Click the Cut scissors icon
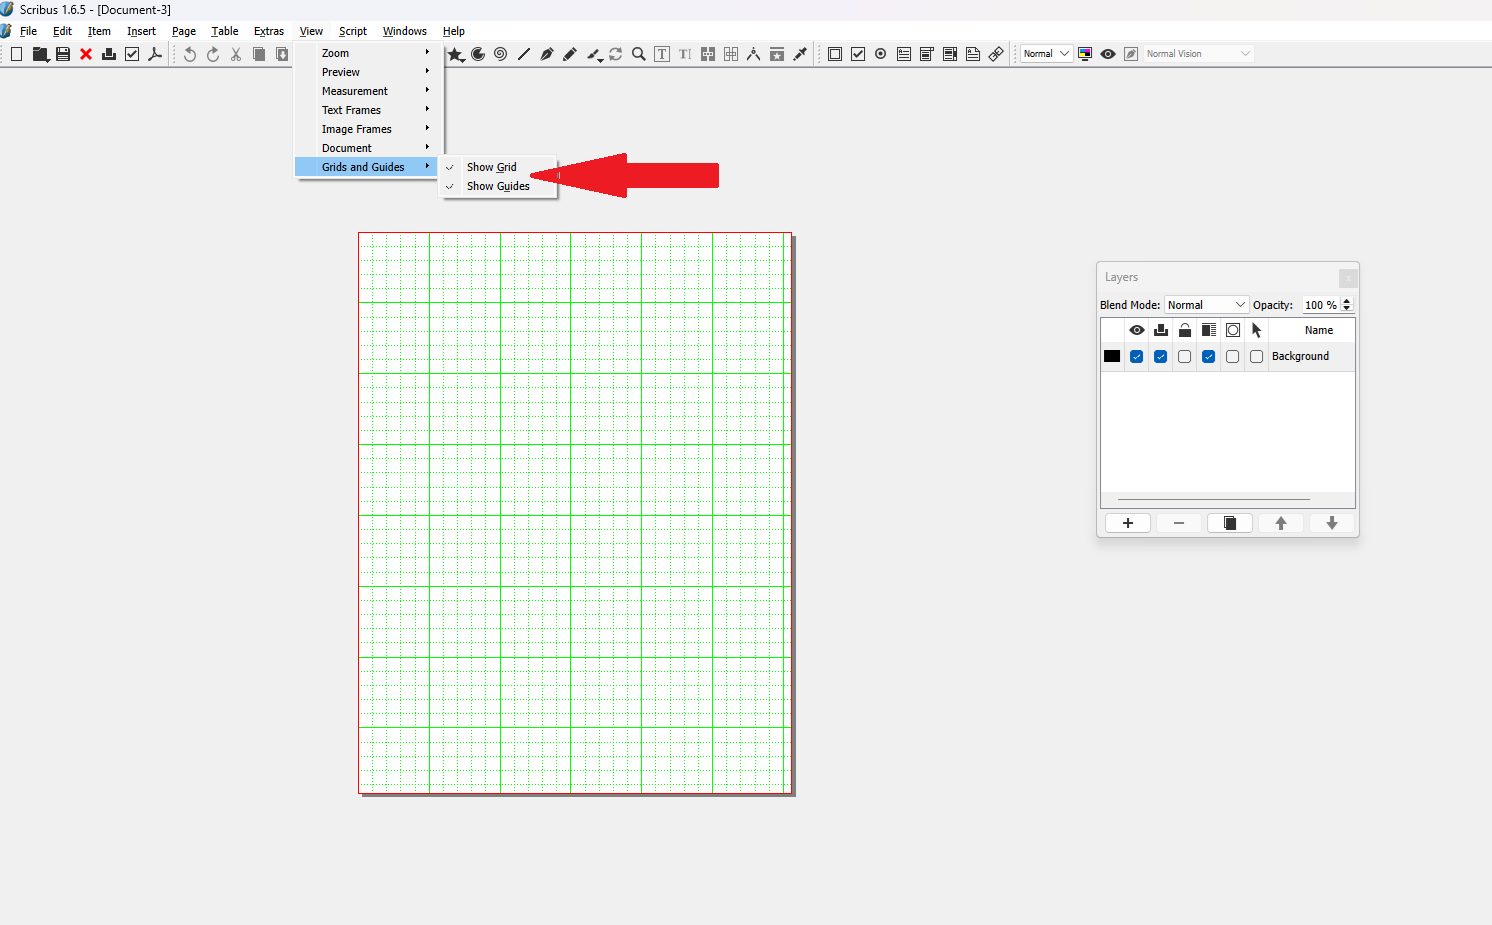Screen dimensions: 1492x925 pos(236,54)
